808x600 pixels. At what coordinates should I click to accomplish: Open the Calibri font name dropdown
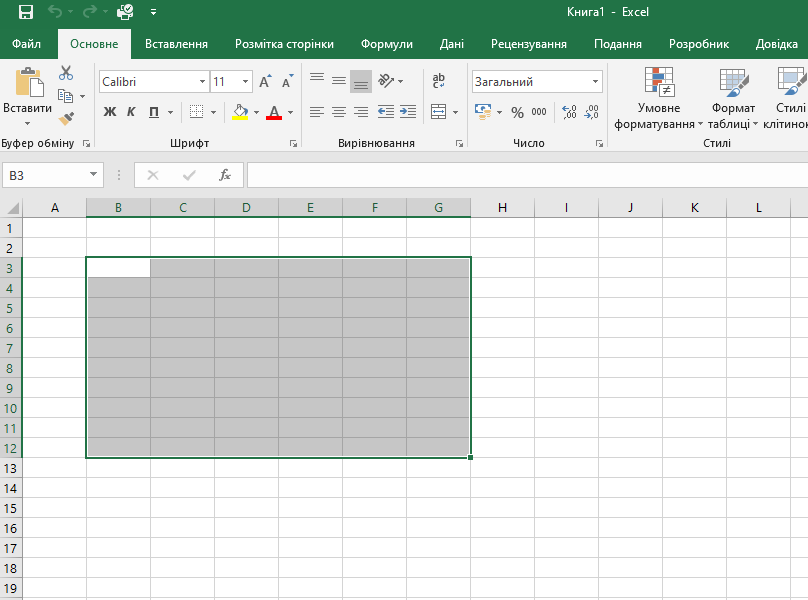tap(203, 82)
